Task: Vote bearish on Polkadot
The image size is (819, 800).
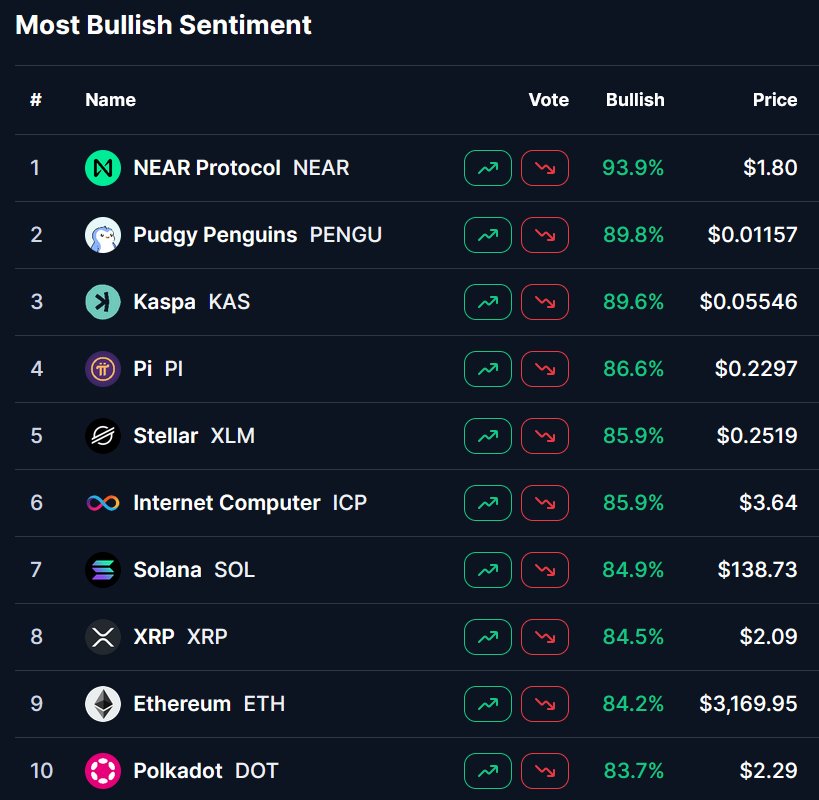Action: [x=545, y=771]
